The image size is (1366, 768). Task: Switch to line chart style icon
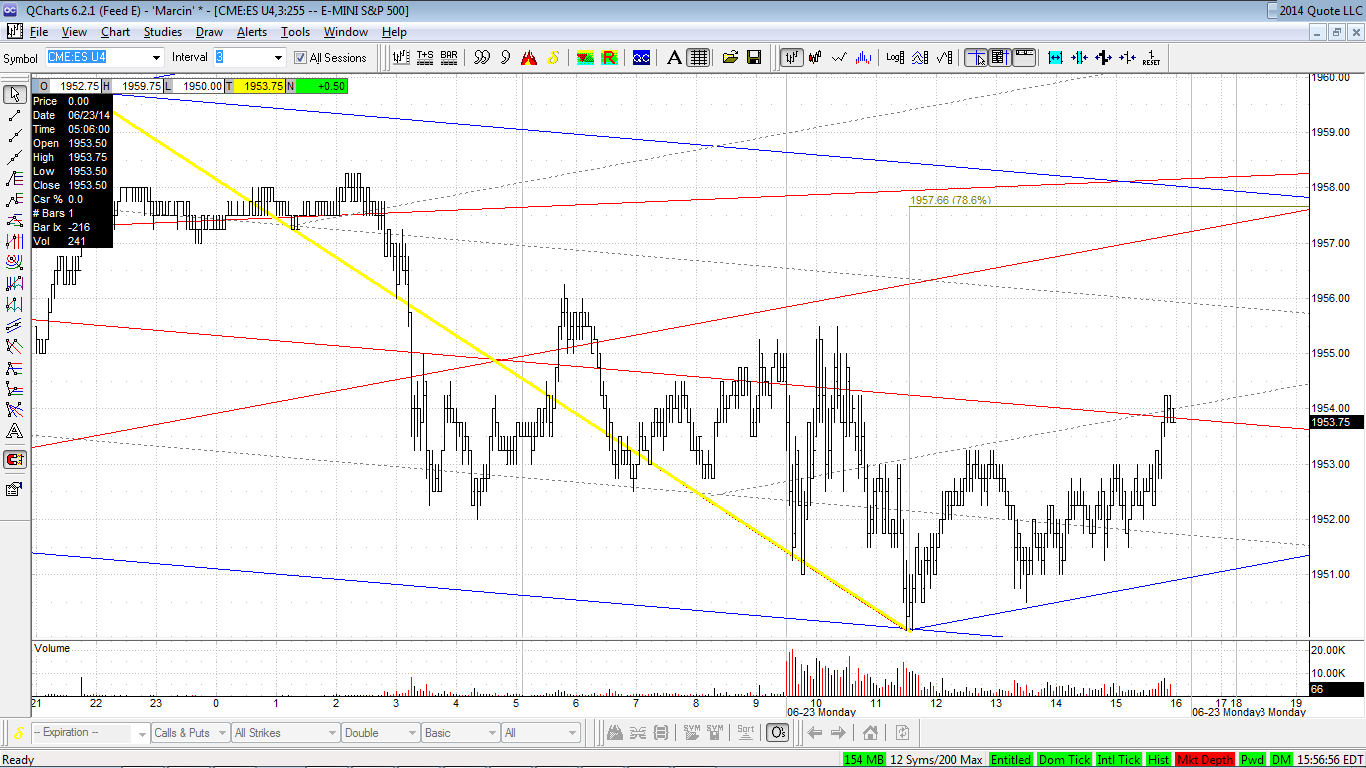coord(840,58)
